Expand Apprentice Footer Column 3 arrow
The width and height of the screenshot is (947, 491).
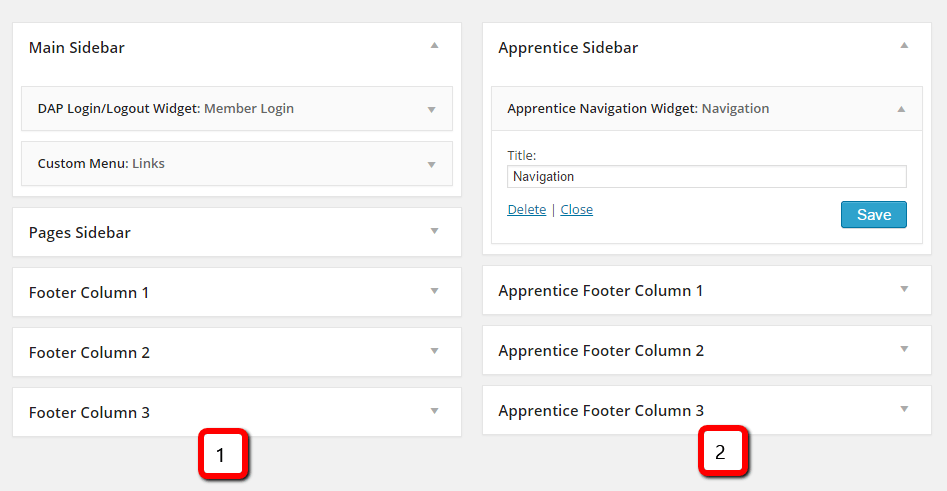pos(904,409)
